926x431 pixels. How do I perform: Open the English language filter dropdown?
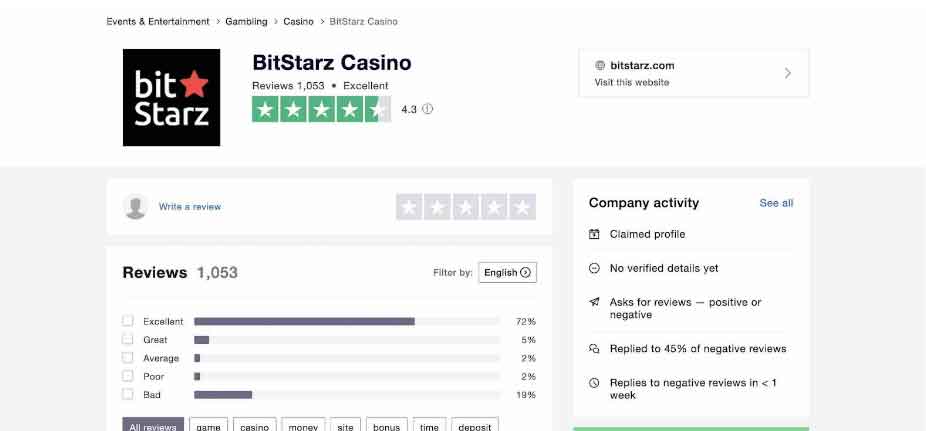pos(507,272)
